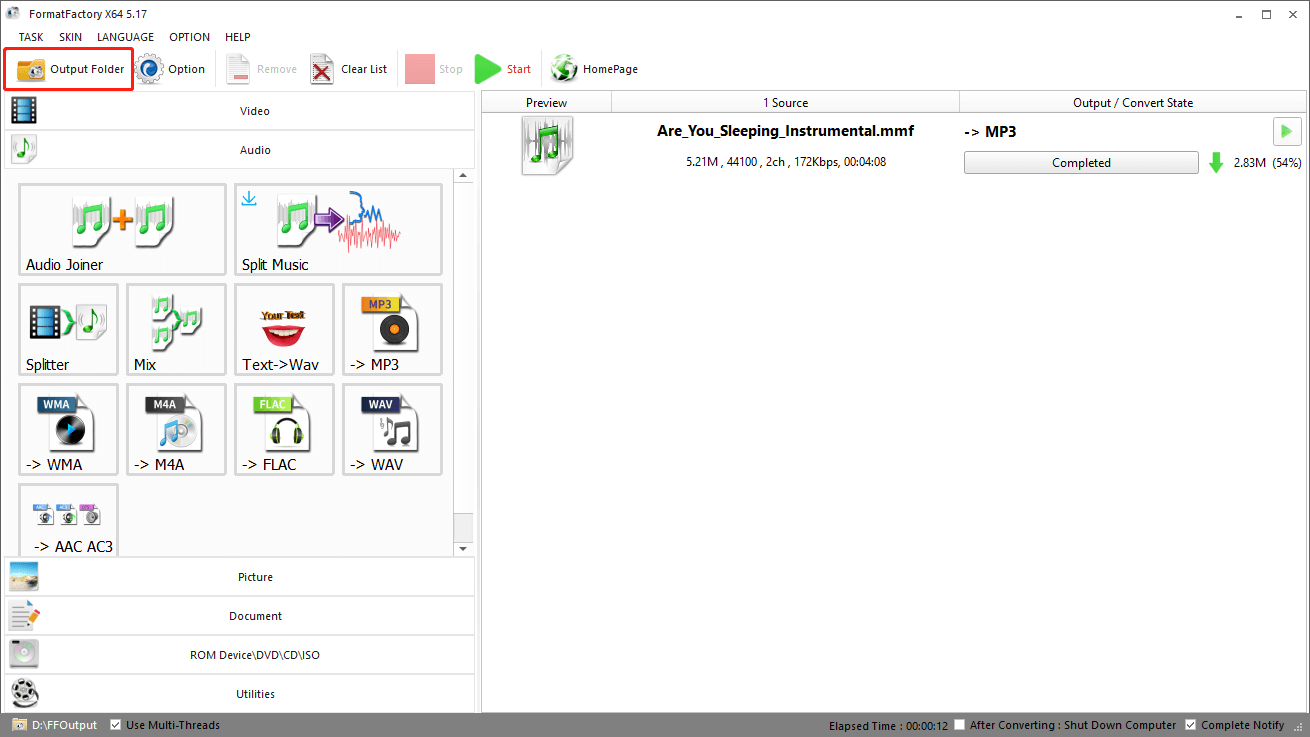Open the OPTION menu
Viewport: 1310px width, 737px height.
pyautogui.click(x=189, y=37)
